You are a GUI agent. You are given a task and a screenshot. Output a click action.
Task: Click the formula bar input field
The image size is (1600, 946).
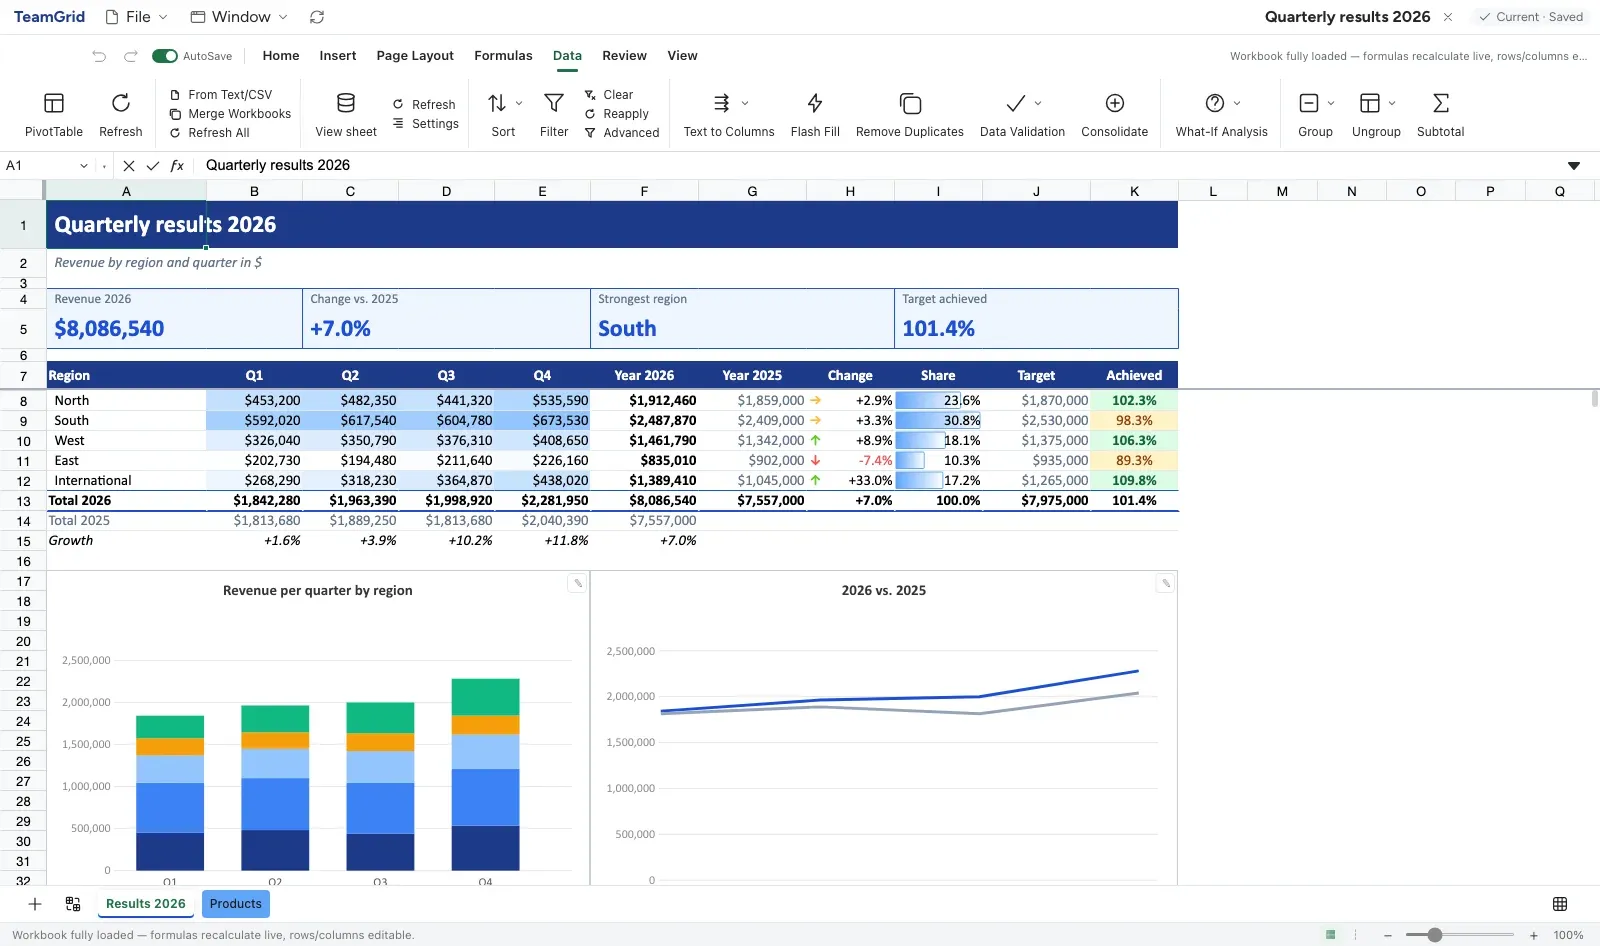click(x=880, y=166)
